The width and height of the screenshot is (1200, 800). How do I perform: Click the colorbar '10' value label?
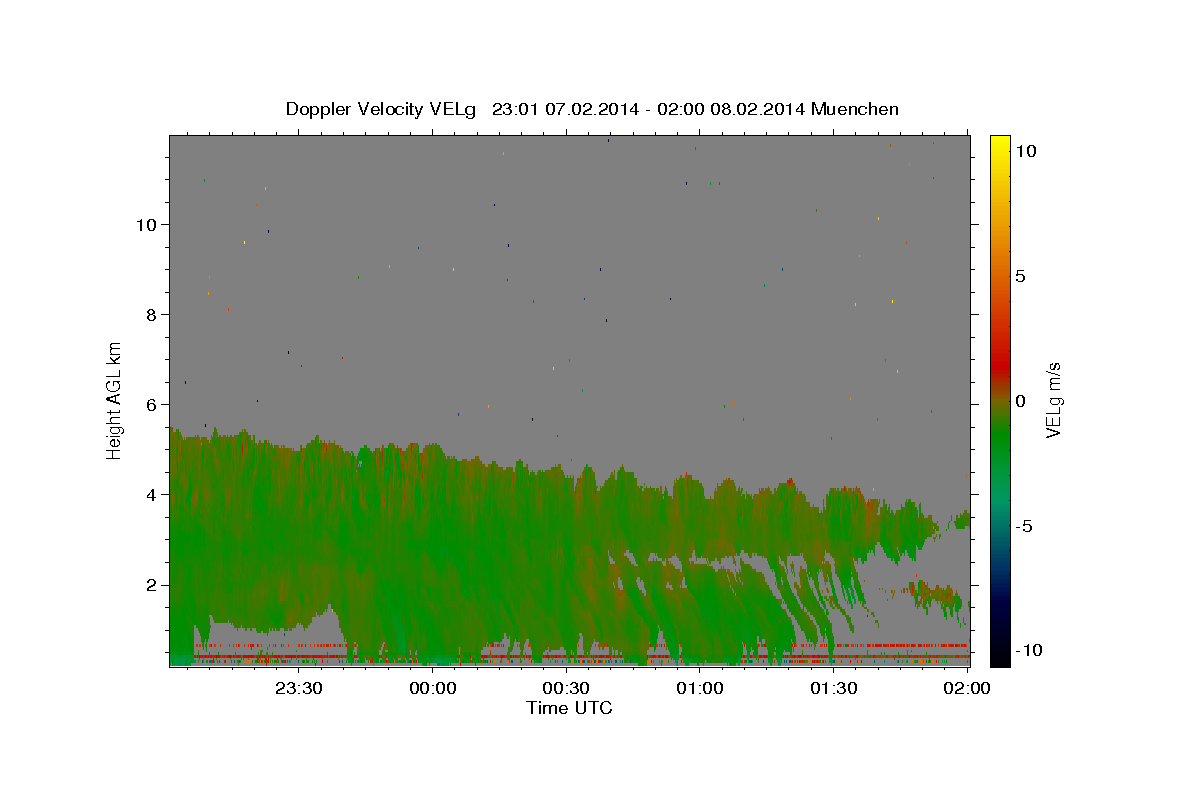pos(1025,151)
